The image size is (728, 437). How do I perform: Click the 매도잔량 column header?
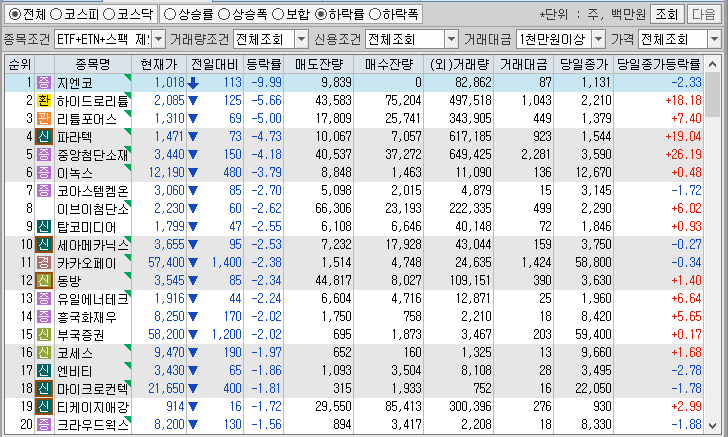coord(318,65)
